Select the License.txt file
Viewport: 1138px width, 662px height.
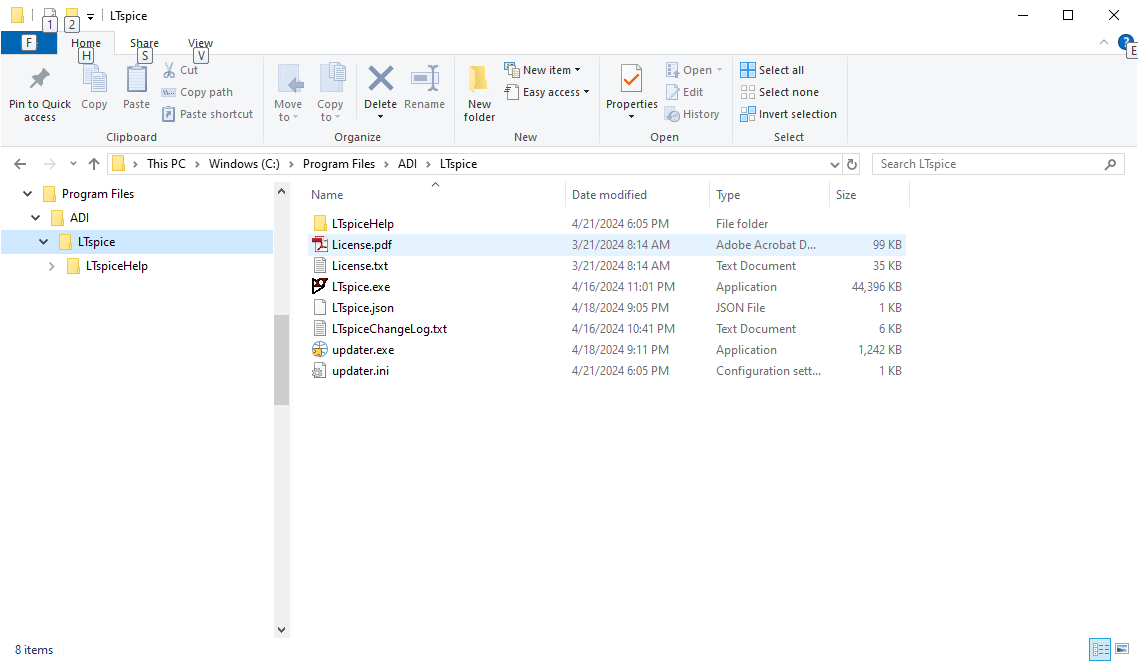359,266
